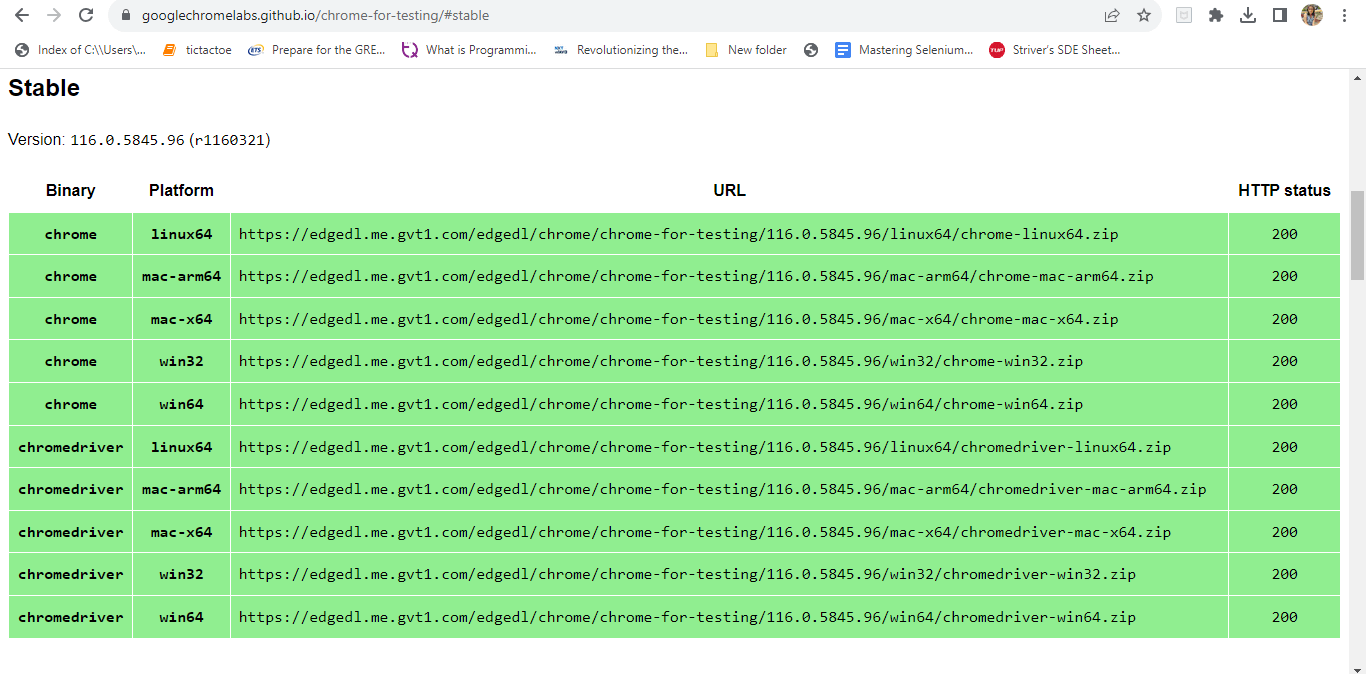Click globe bookmark icon after New folder
This screenshot has width=1366, height=674.
pyautogui.click(x=811, y=50)
